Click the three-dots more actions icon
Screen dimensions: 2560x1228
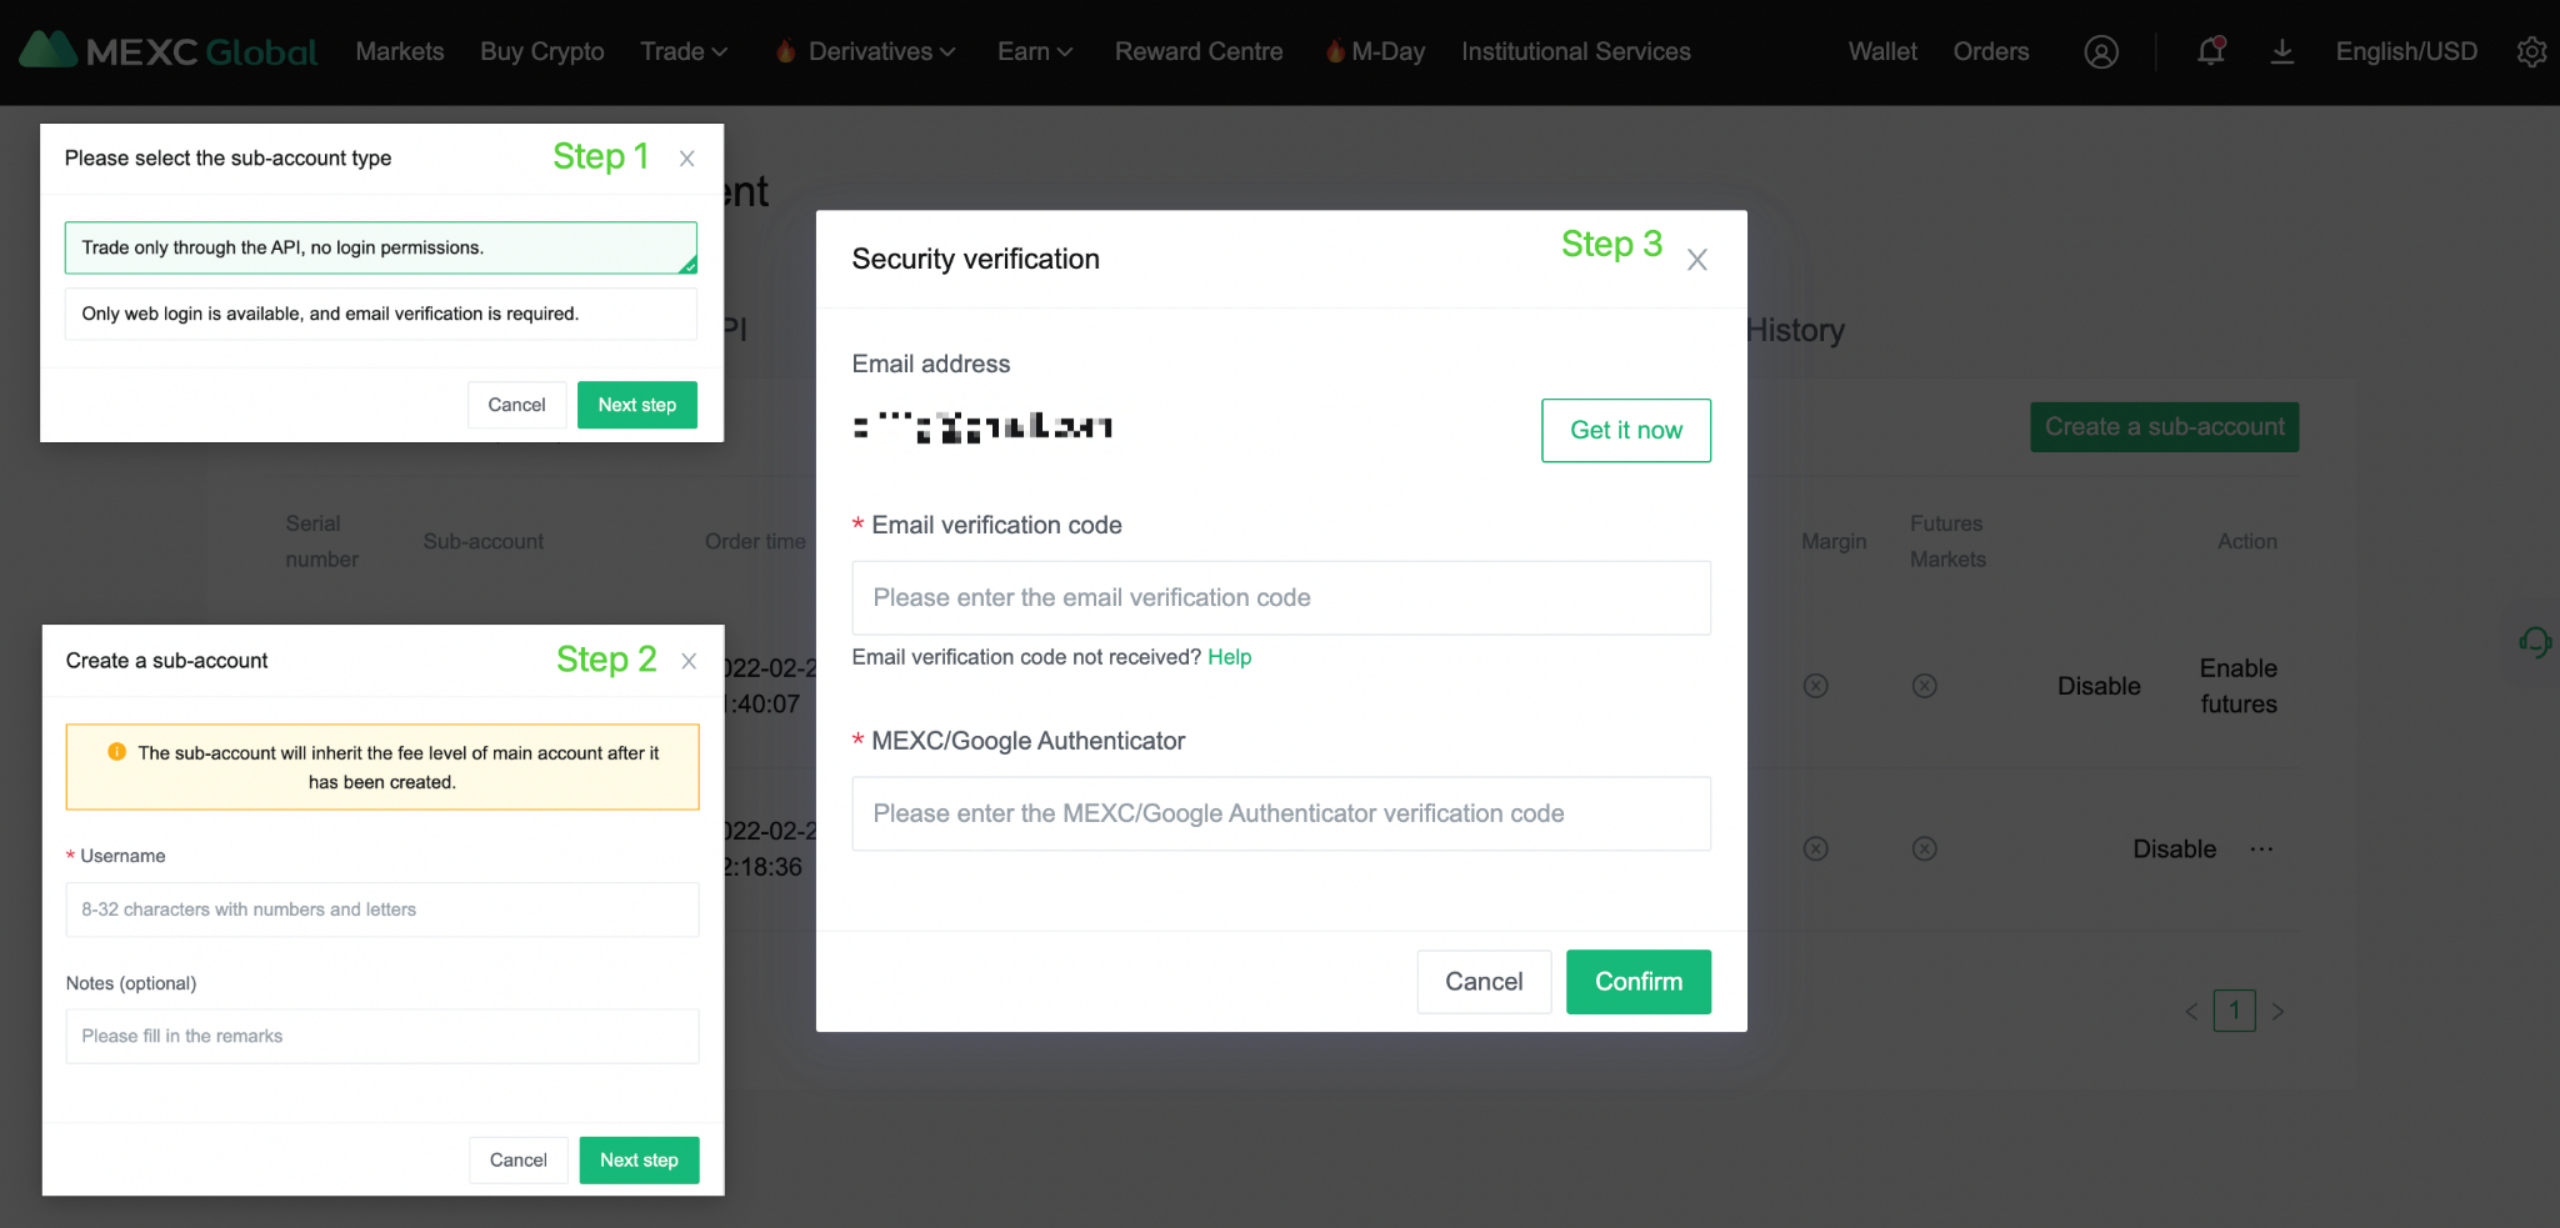coord(2262,849)
